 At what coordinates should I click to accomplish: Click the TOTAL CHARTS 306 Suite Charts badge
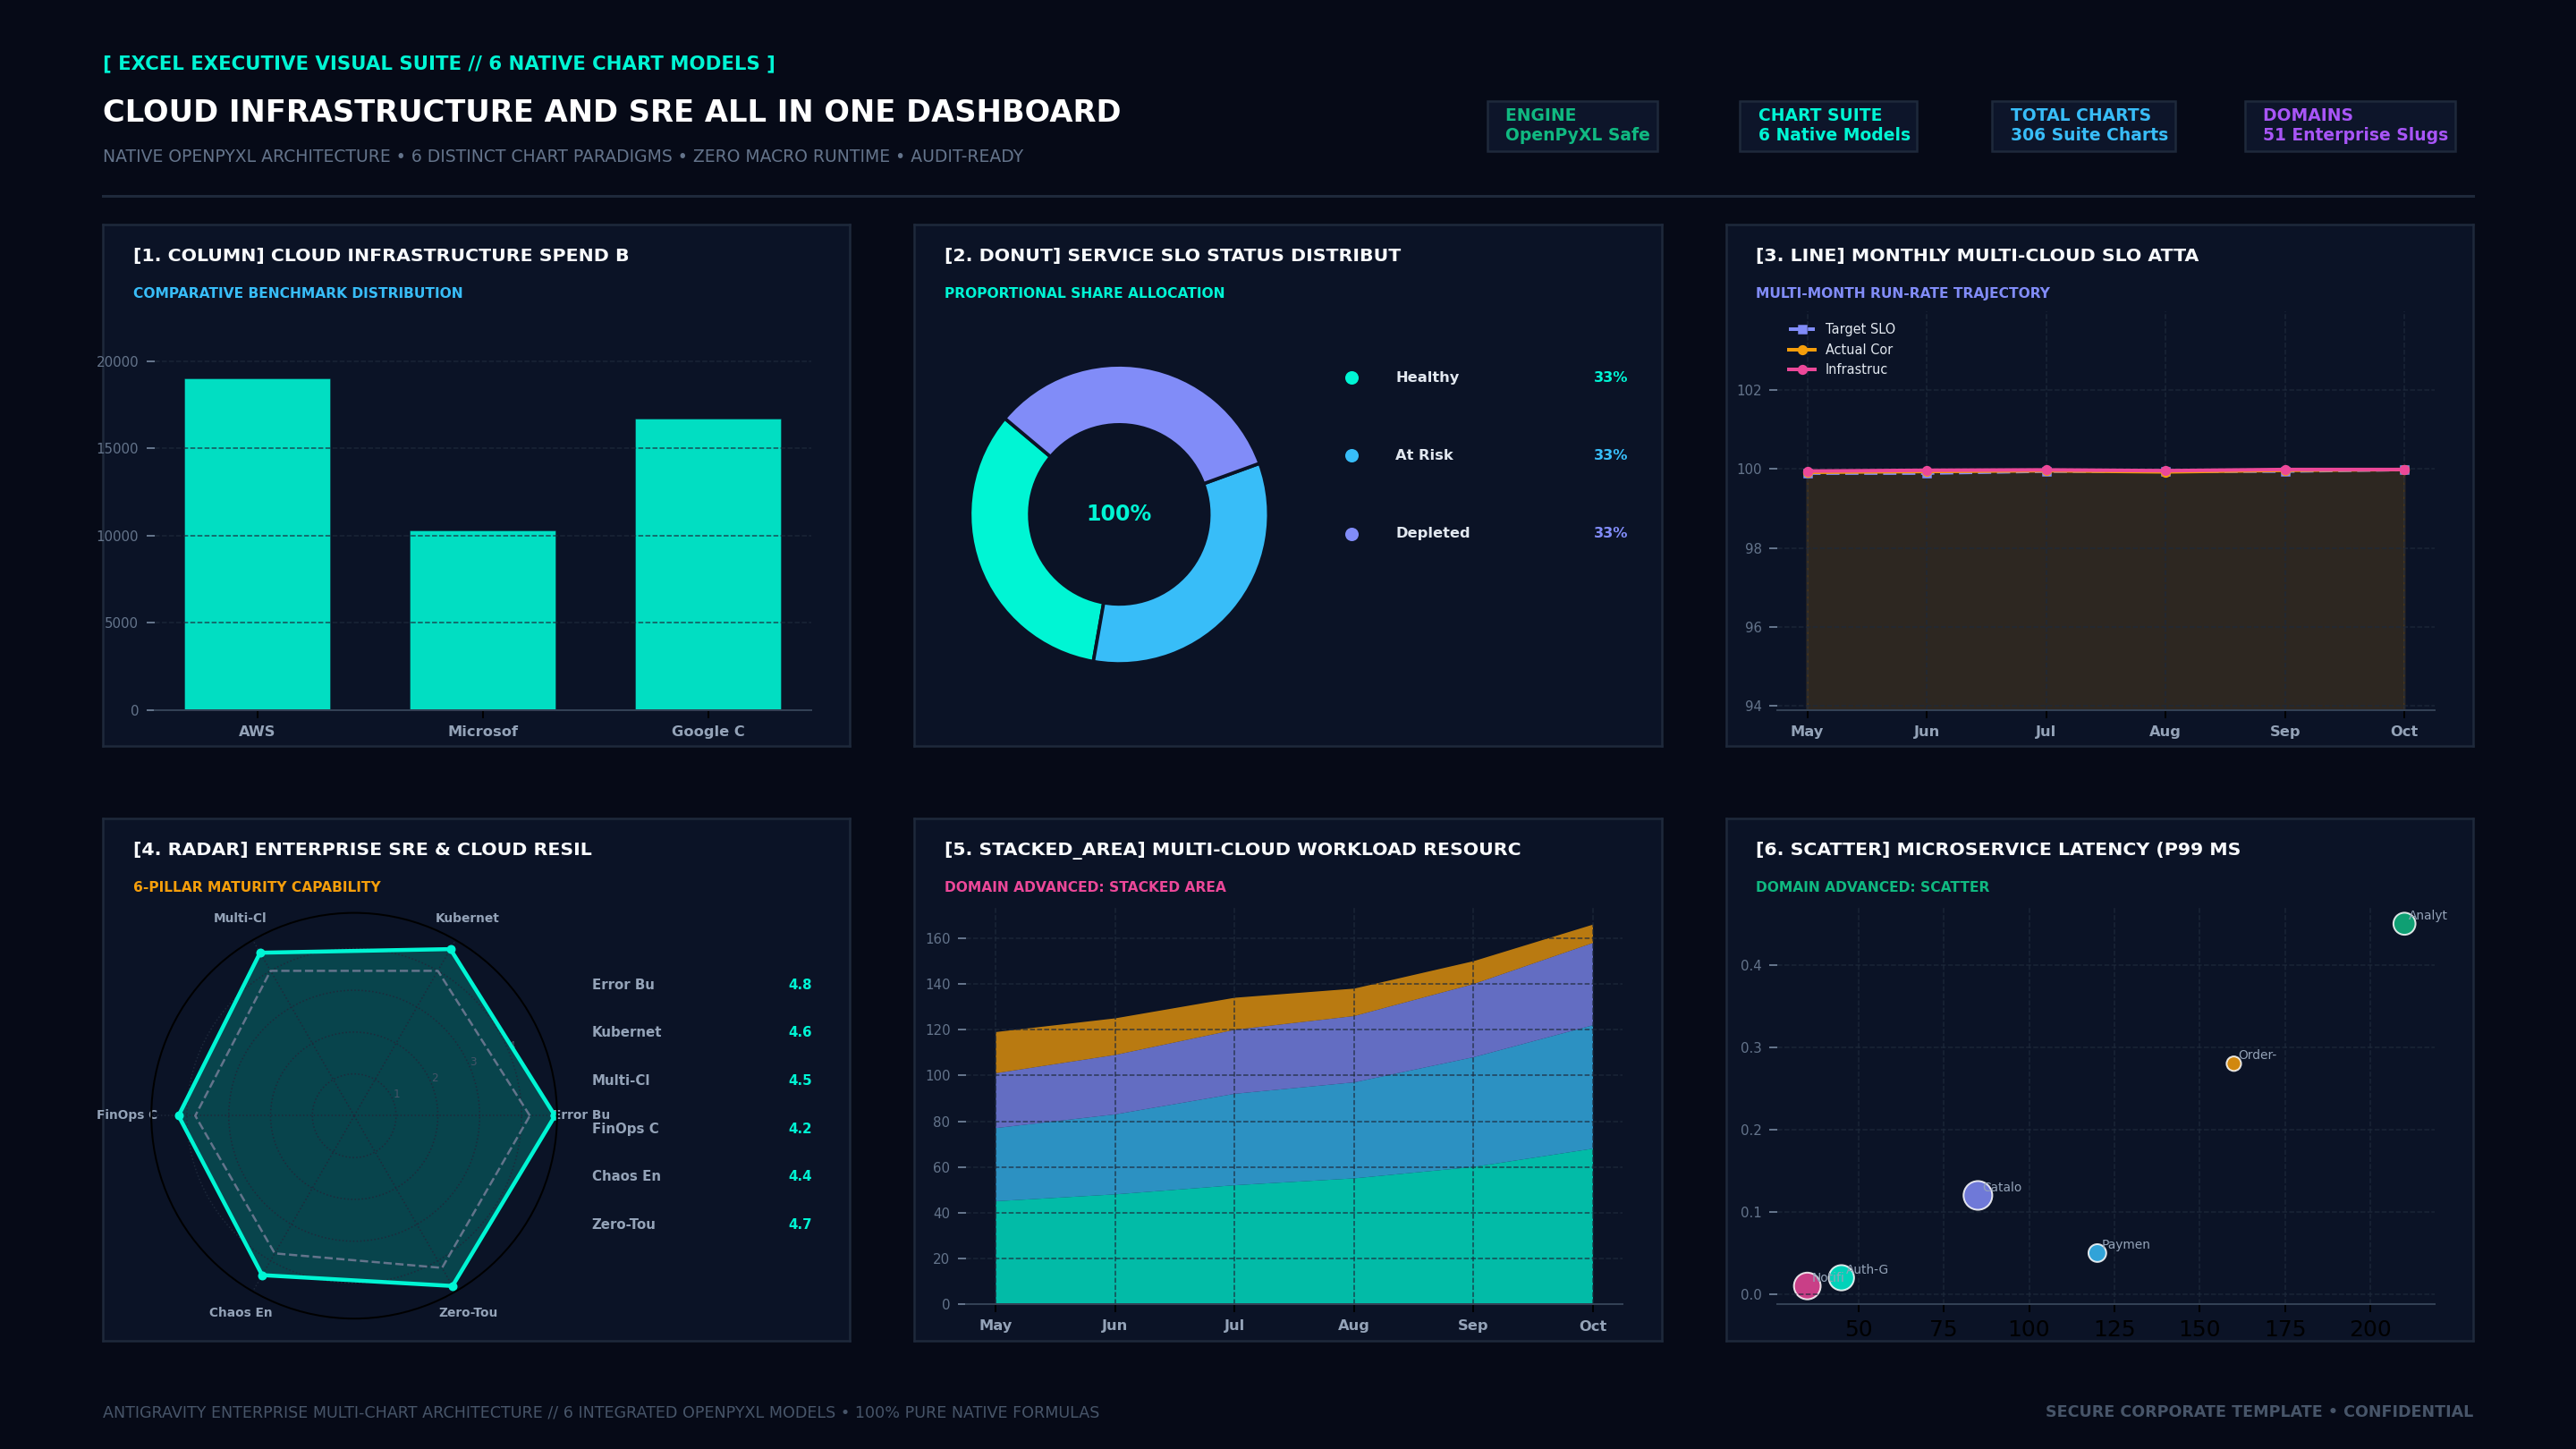tap(2083, 126)
